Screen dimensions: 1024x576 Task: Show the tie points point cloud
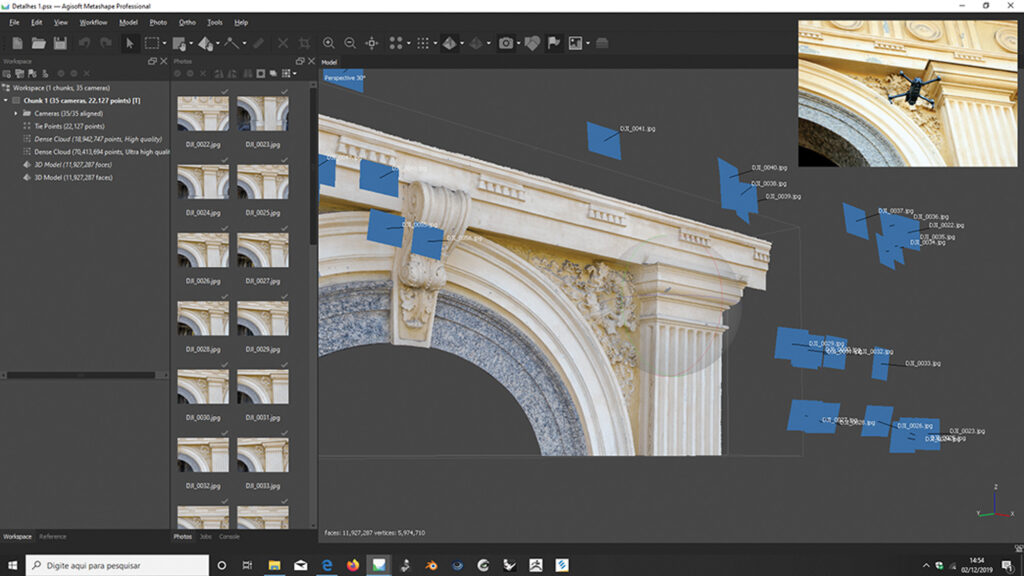pos(396,43)
